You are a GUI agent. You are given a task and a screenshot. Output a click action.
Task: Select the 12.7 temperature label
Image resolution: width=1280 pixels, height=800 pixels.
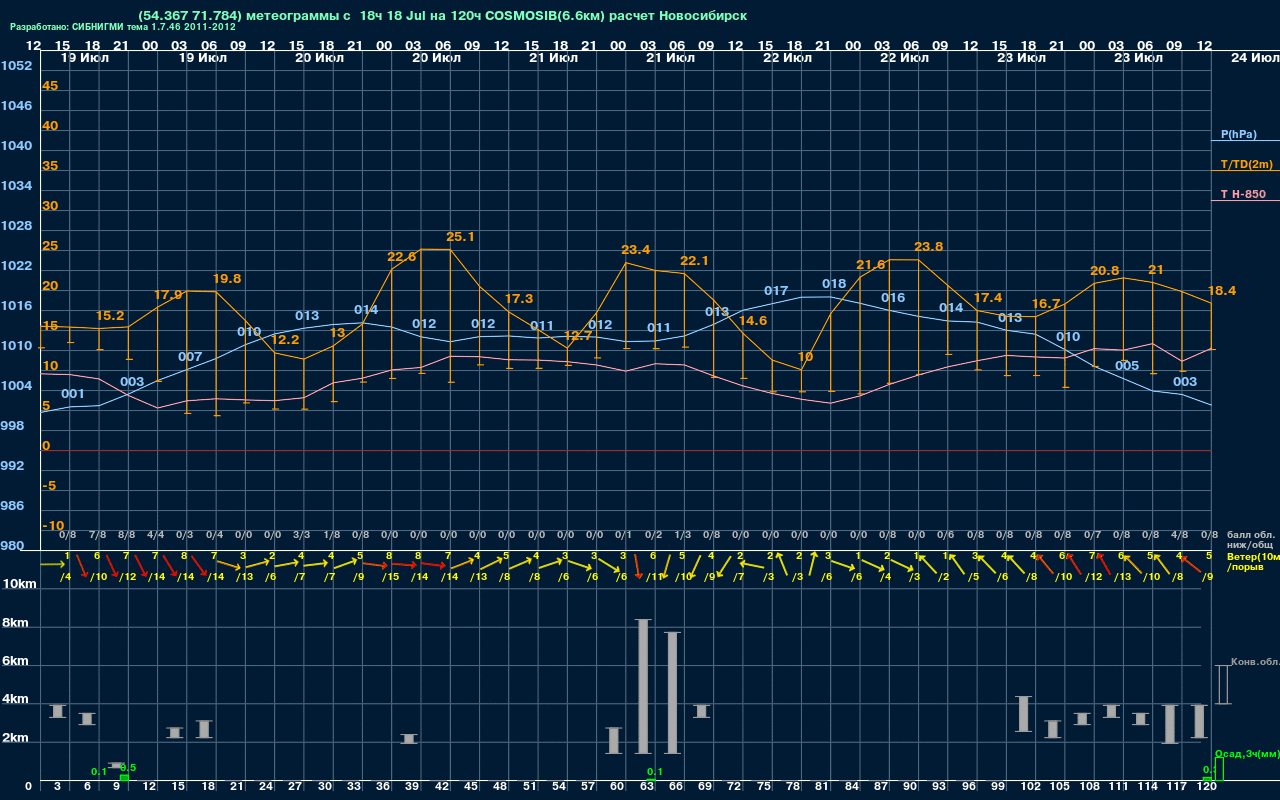click(578, 336)
